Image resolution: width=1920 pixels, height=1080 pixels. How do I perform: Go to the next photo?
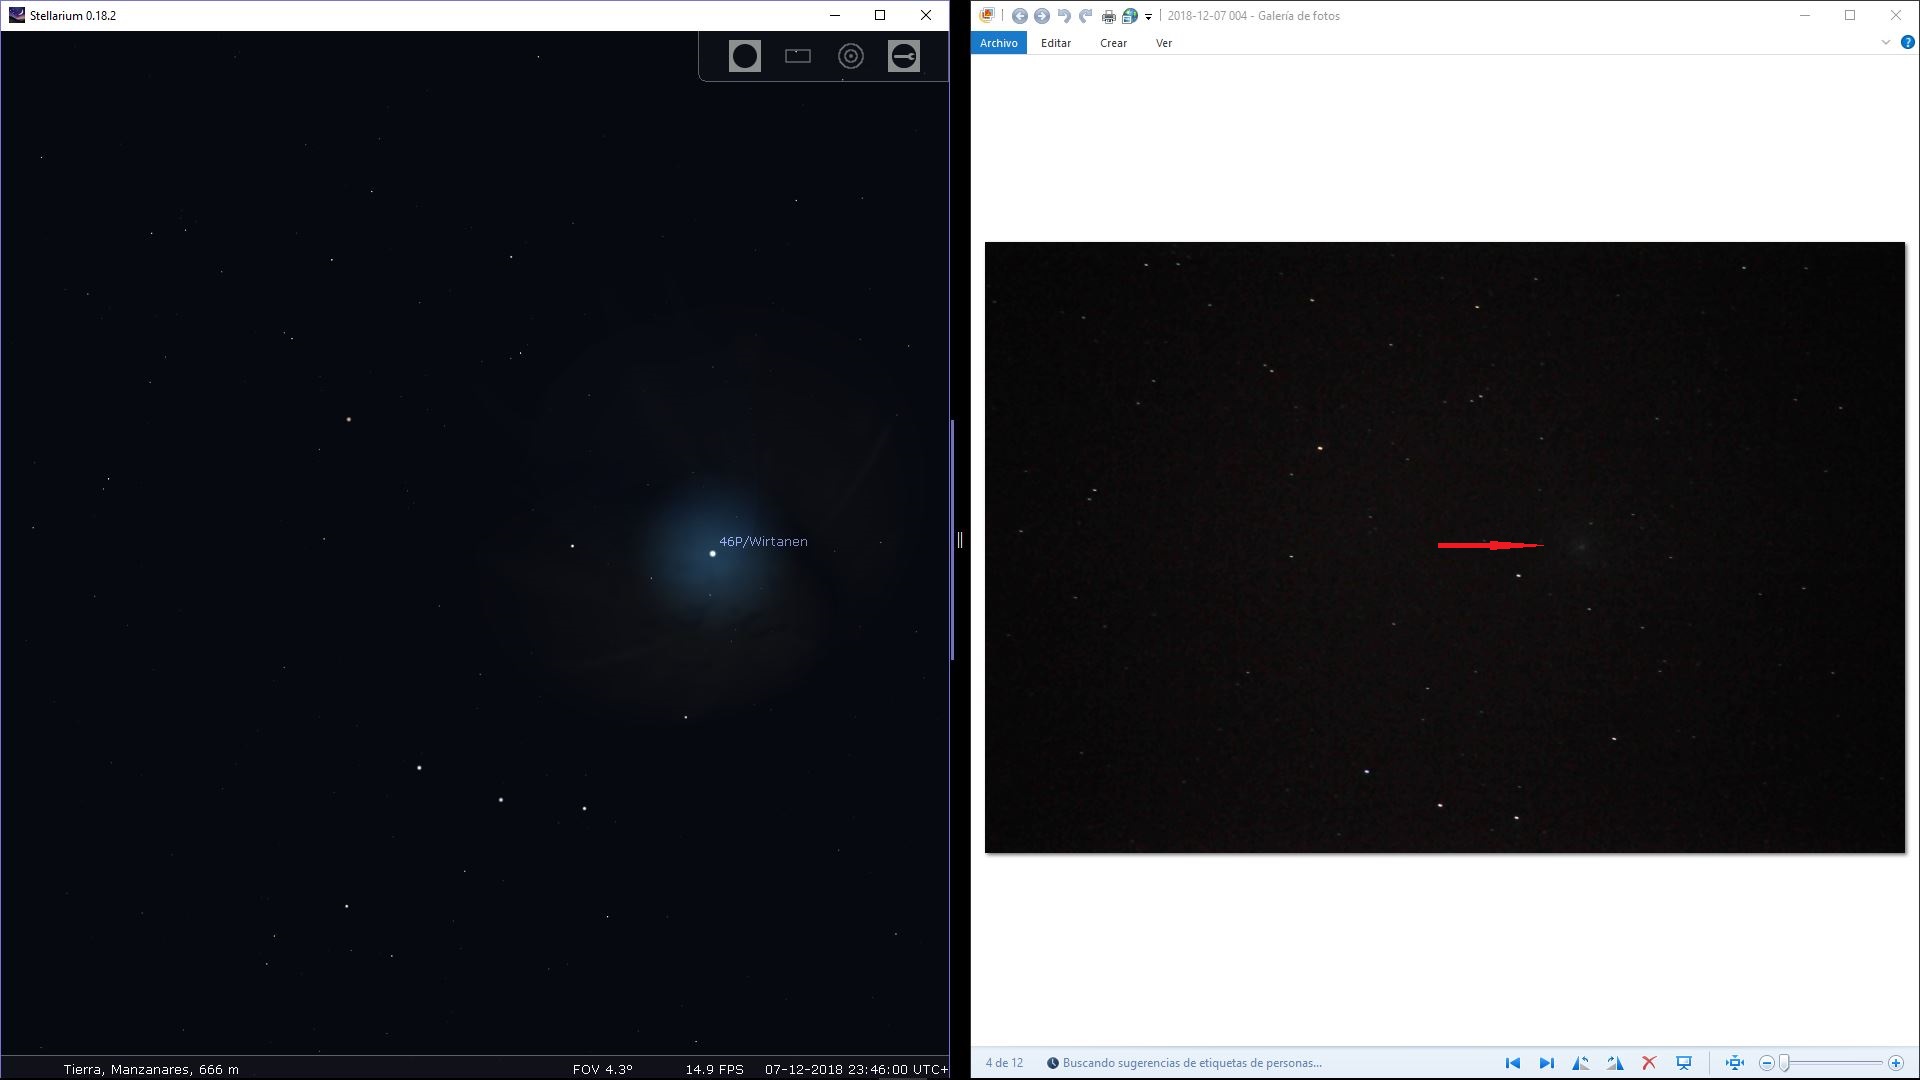(x=1546, y=1063)
